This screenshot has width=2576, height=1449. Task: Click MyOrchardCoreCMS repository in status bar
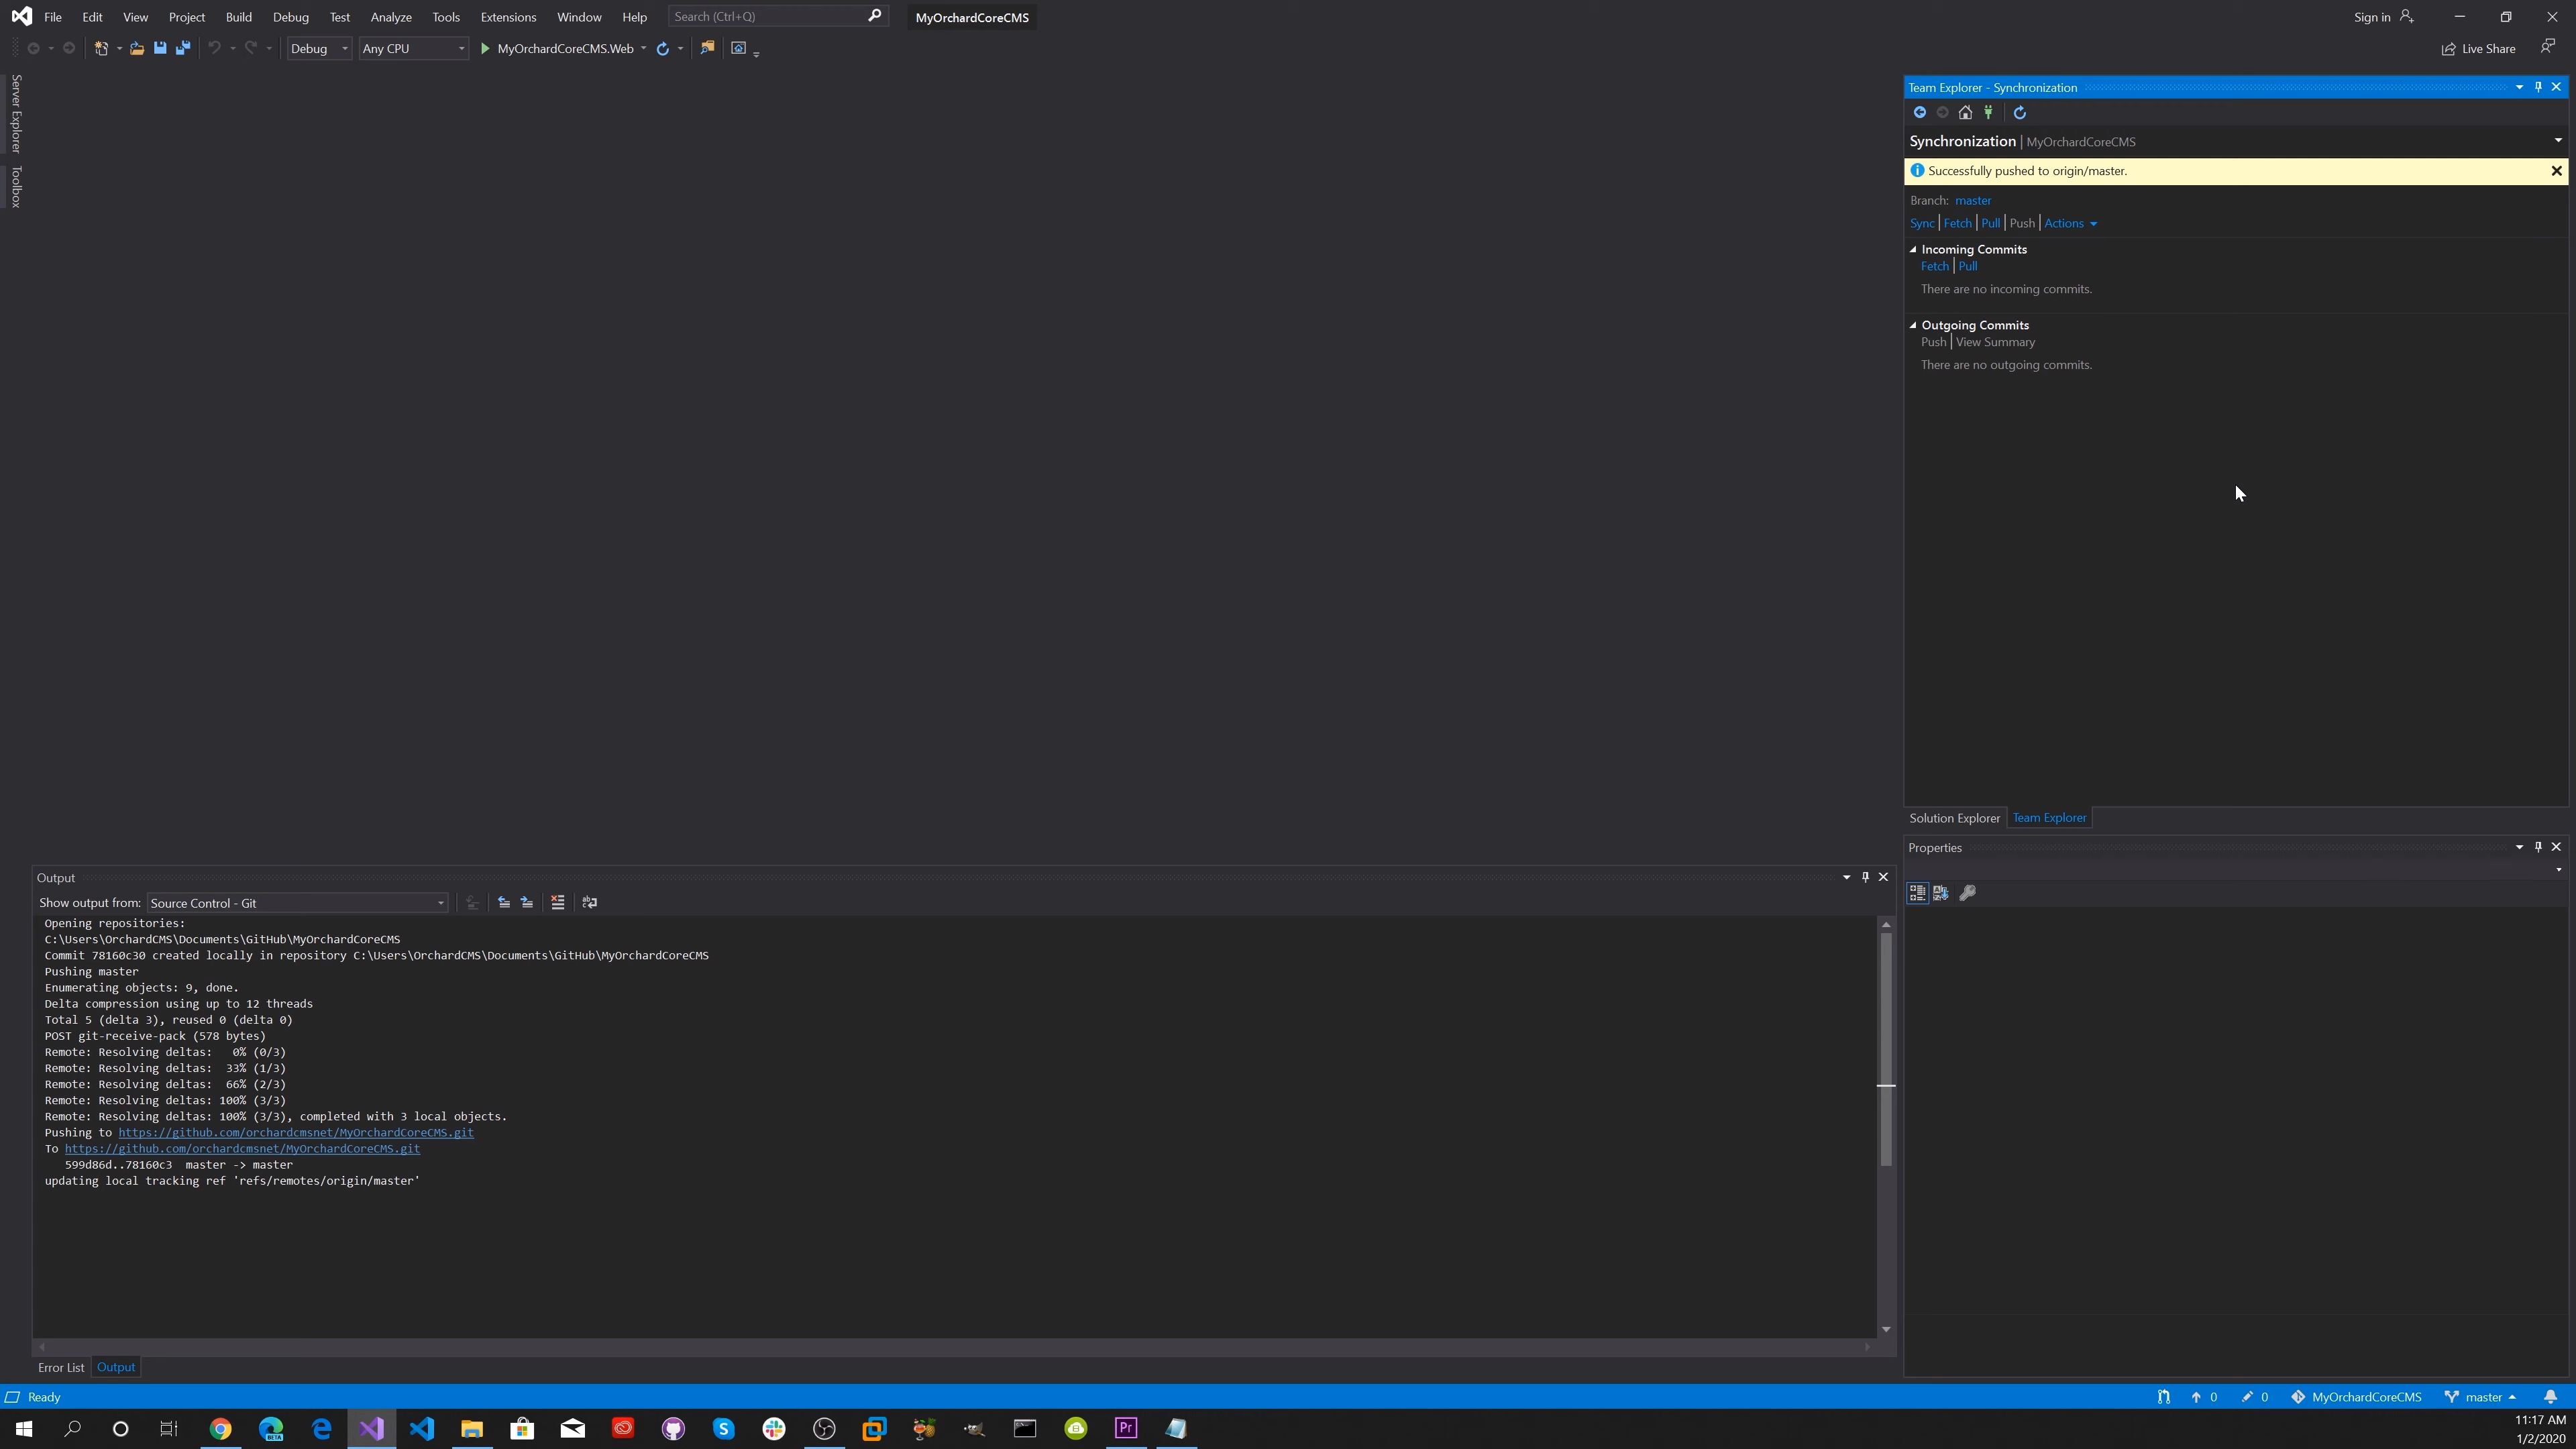pyautogui.click(x=2356, y=1397)
